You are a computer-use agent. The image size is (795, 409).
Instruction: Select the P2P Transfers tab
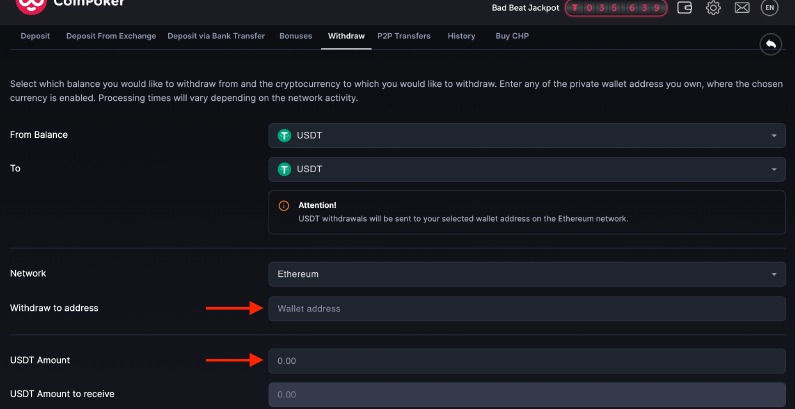coord(404,36)
